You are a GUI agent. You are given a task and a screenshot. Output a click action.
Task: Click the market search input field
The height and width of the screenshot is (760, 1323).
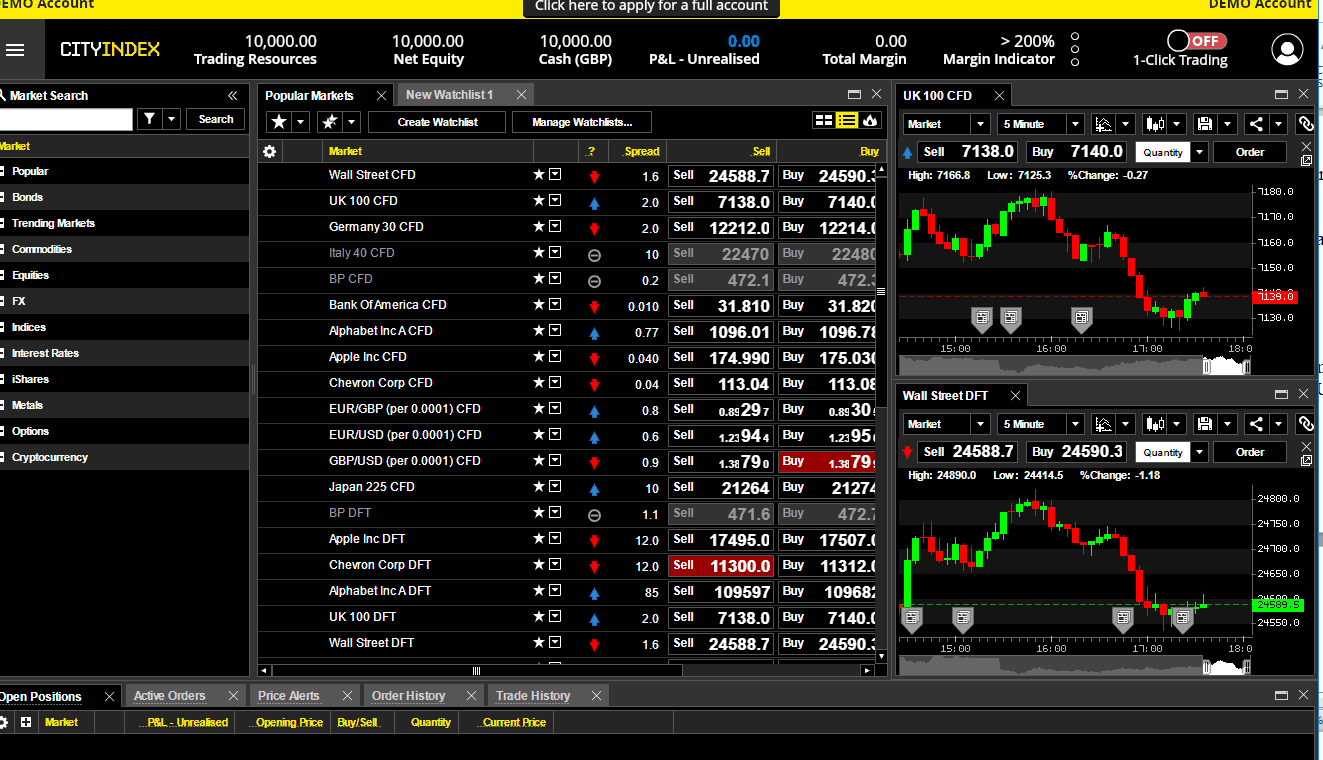click(66, 119)
